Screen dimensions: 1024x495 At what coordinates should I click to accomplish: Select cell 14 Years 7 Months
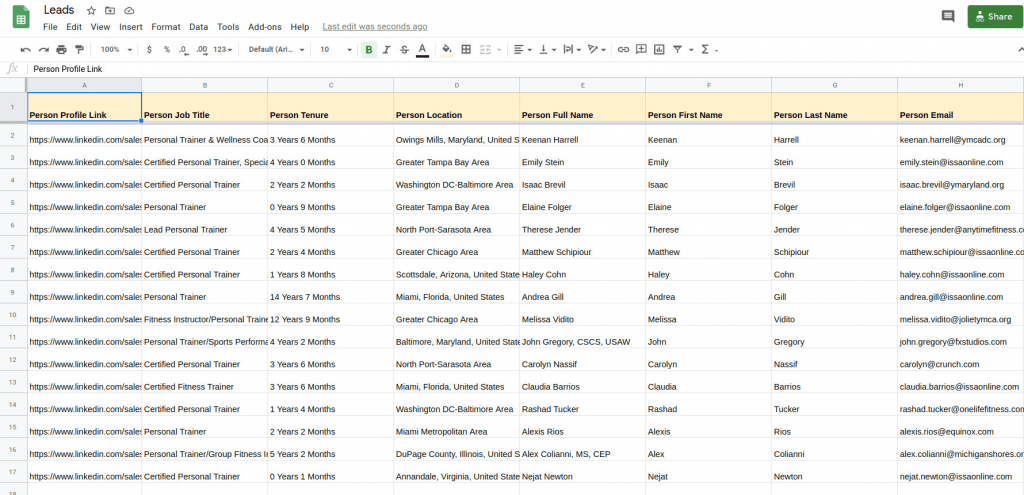pyautogui.click(x=330, y=293)
